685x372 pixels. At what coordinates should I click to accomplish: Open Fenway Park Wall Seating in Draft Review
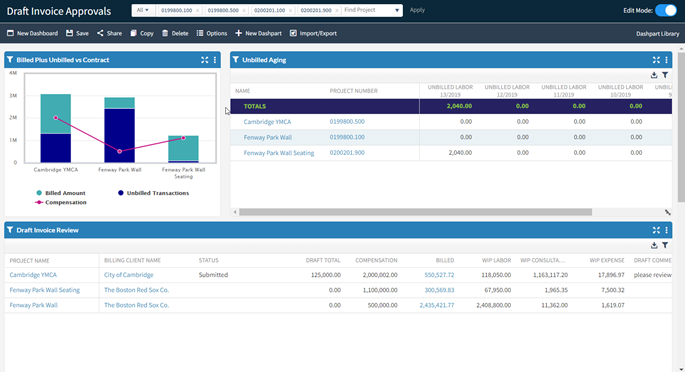pos(45,290)
